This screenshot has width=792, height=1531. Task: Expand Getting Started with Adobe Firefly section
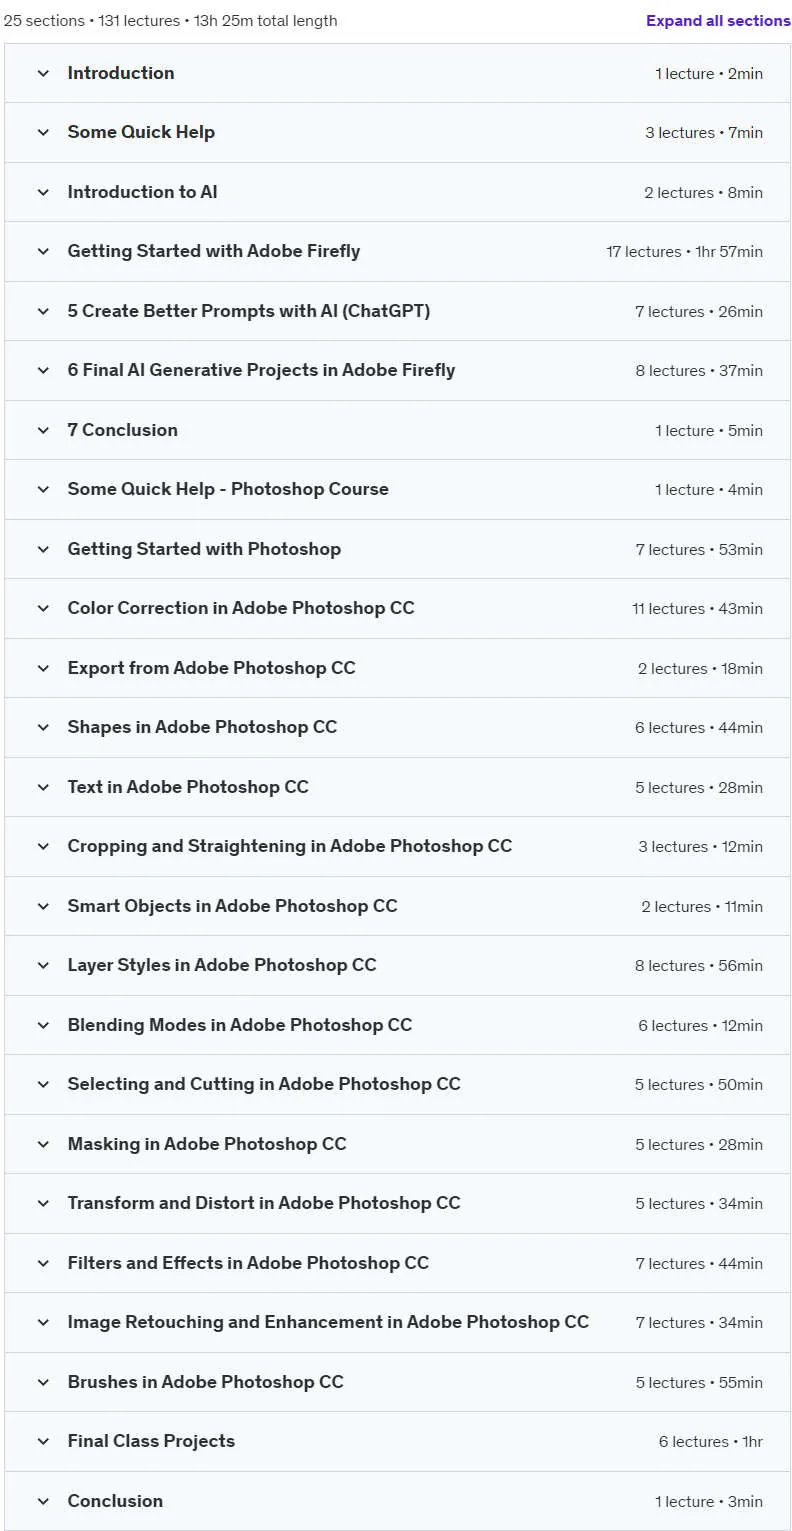[x=397, y=252]
